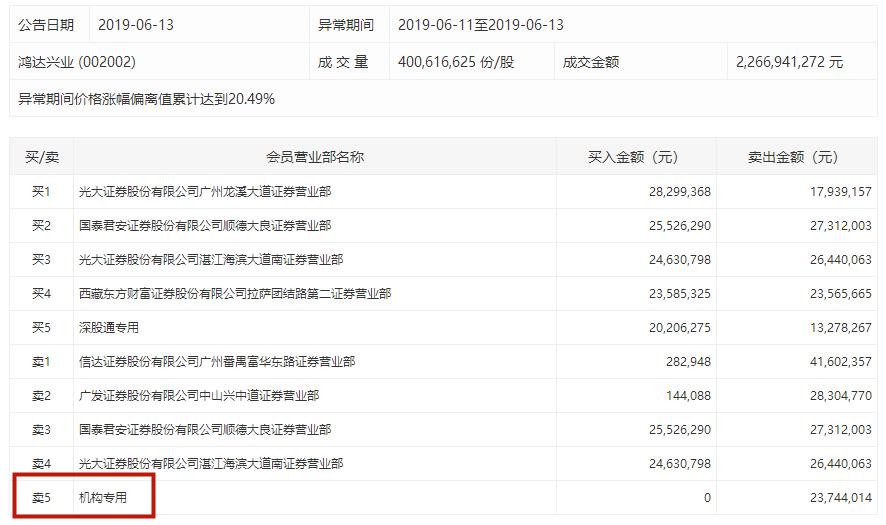This screenshot has width=886, height=525.
Task: Click 国泰君安顺德大良 branch in 卖3 row
Action: [205, 429]
